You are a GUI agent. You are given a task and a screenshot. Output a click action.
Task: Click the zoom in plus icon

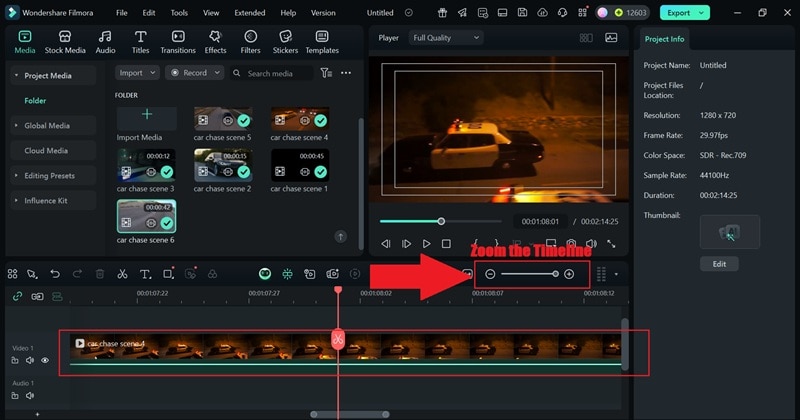(569, 274)
